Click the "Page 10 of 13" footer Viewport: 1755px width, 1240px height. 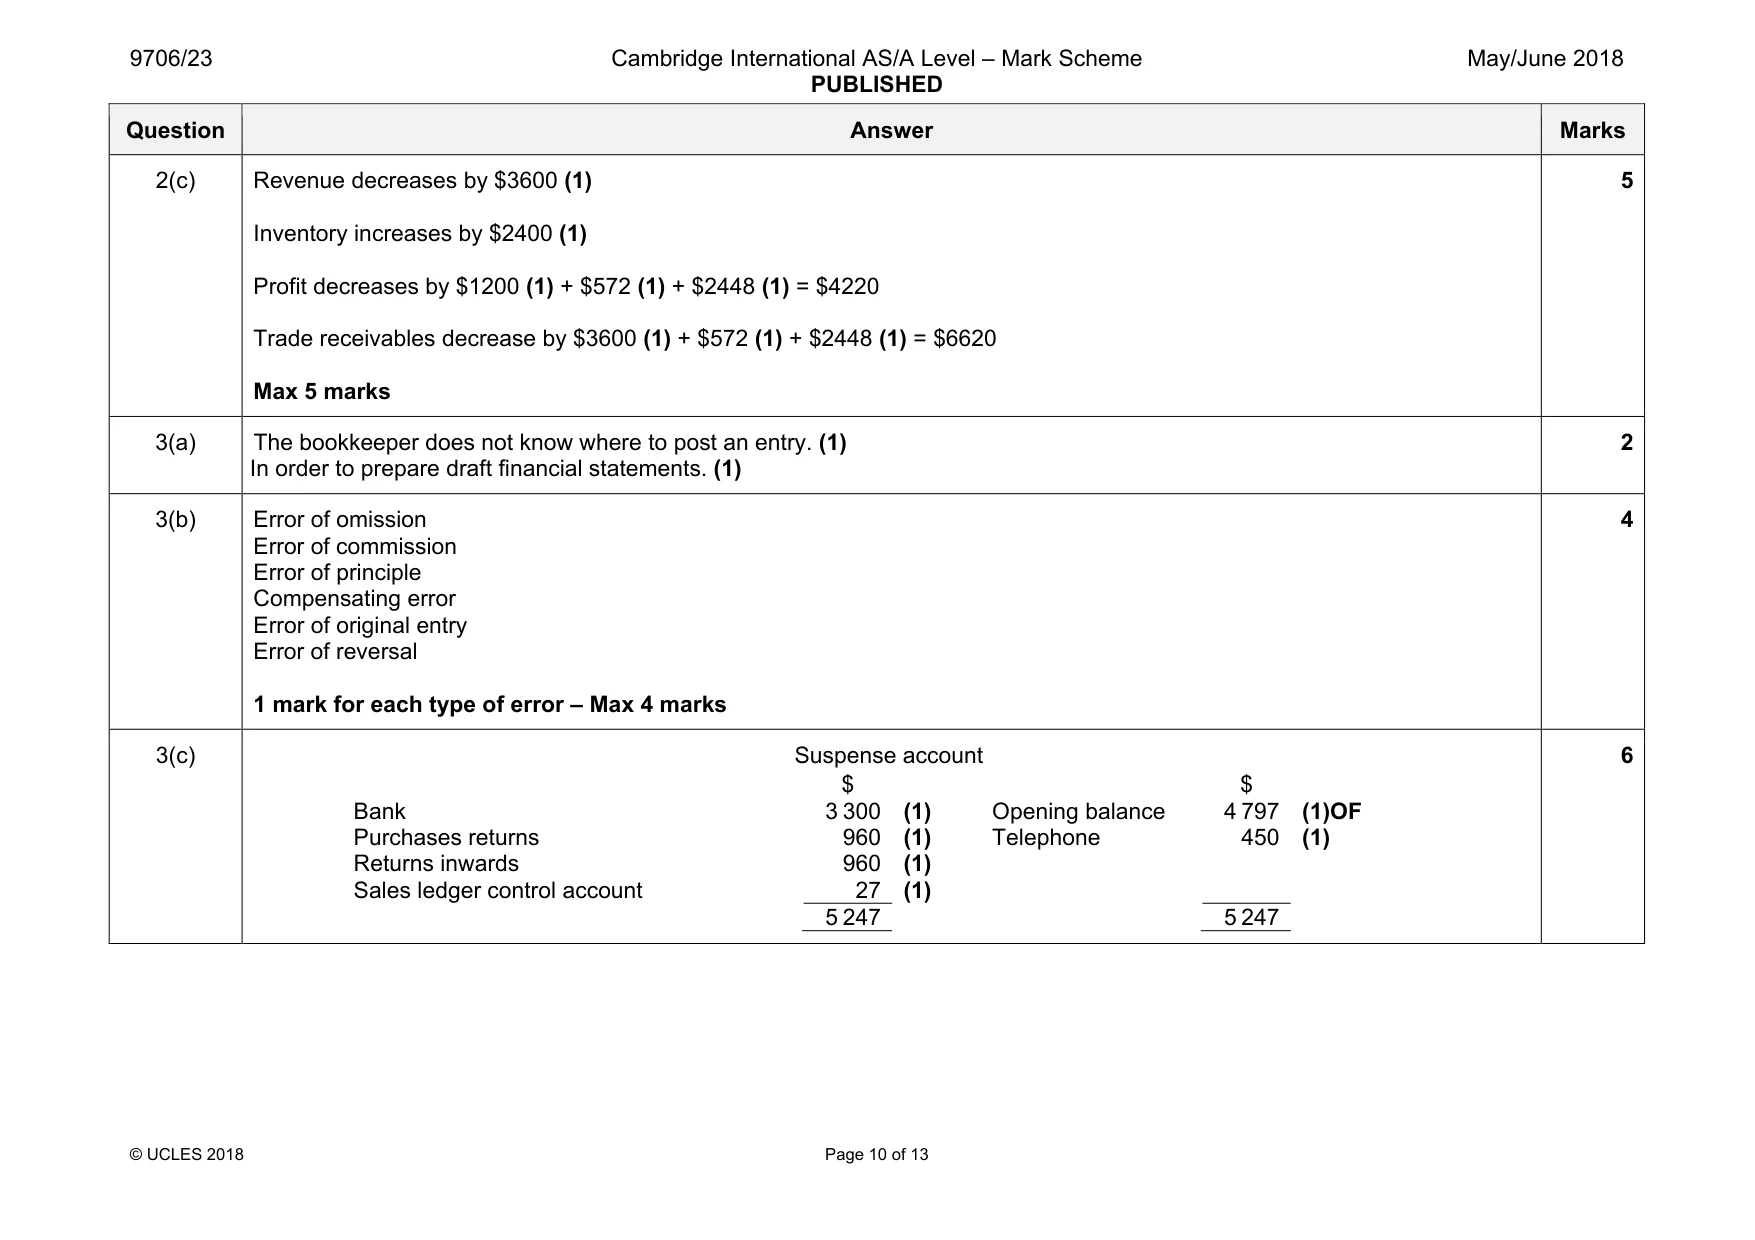point(877,1155)
